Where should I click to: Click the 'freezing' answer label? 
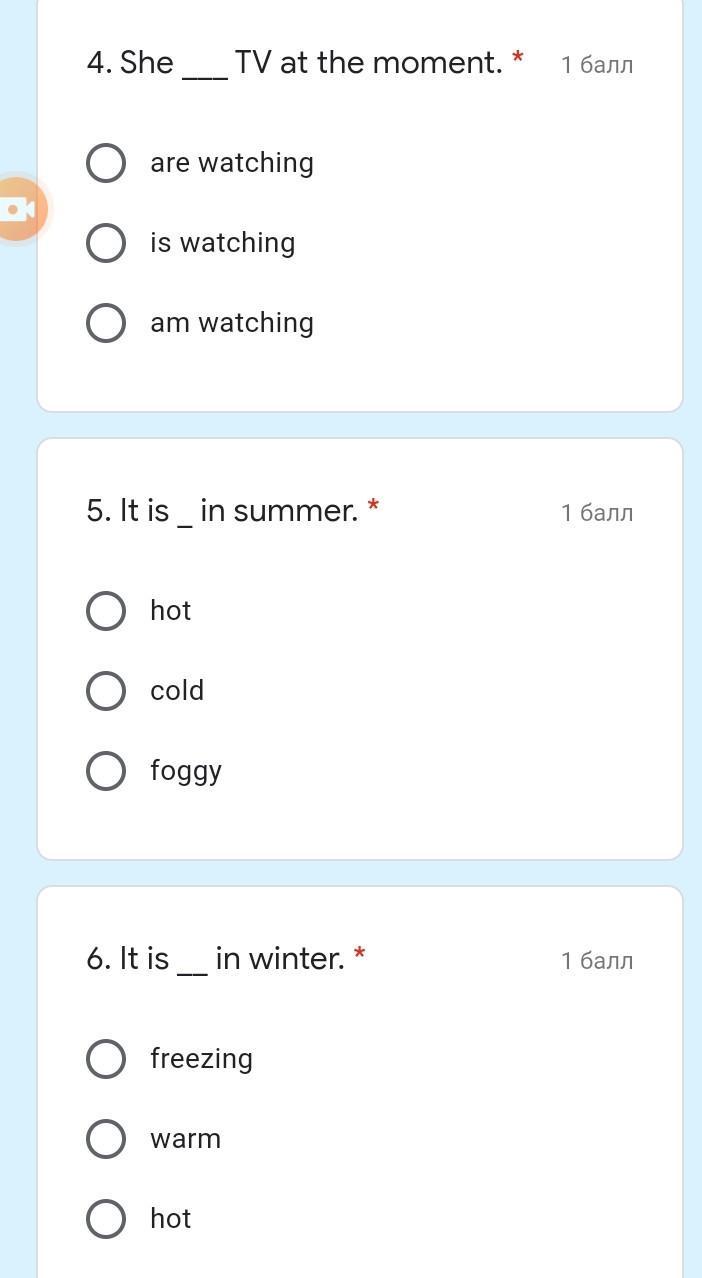pyautogui.click(x=201, y=1059)
